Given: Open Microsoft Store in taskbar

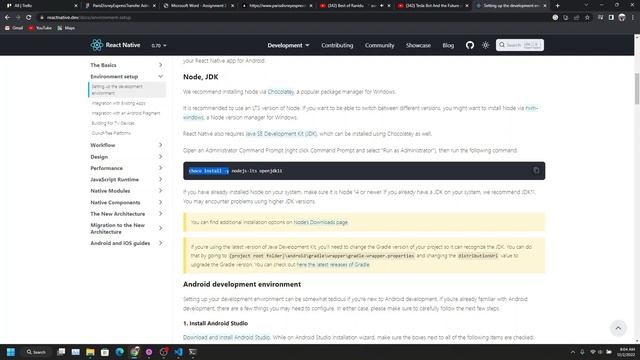Looking at the screenshot, I should click(x=105, y=352).
